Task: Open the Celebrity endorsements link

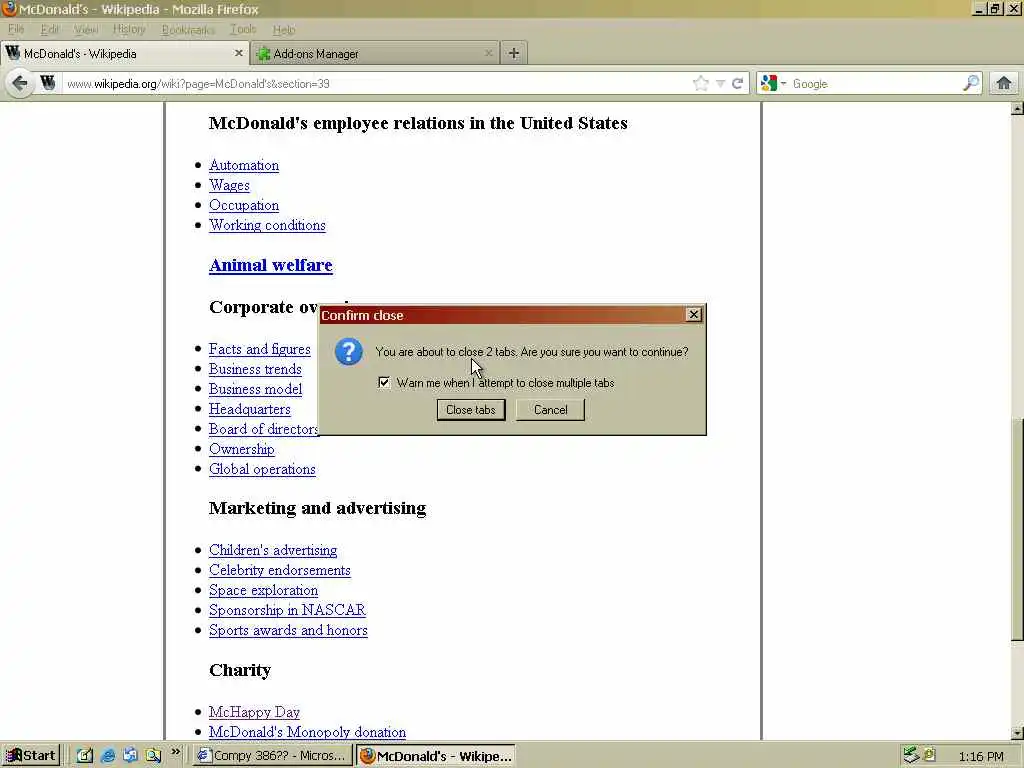Action: 280,570
